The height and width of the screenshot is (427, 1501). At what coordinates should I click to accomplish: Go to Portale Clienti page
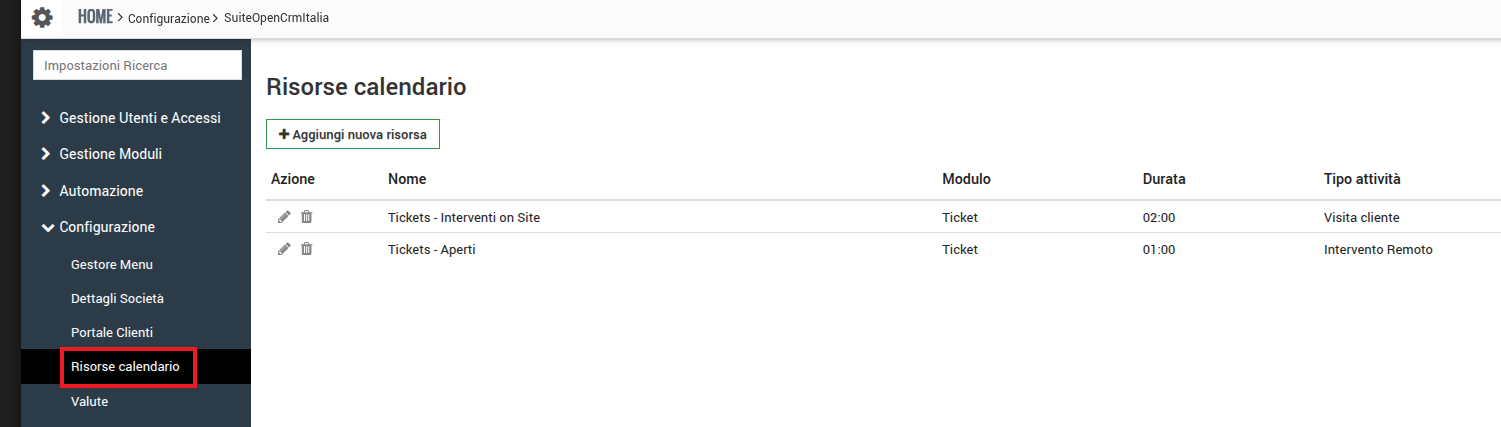point(111,332)
